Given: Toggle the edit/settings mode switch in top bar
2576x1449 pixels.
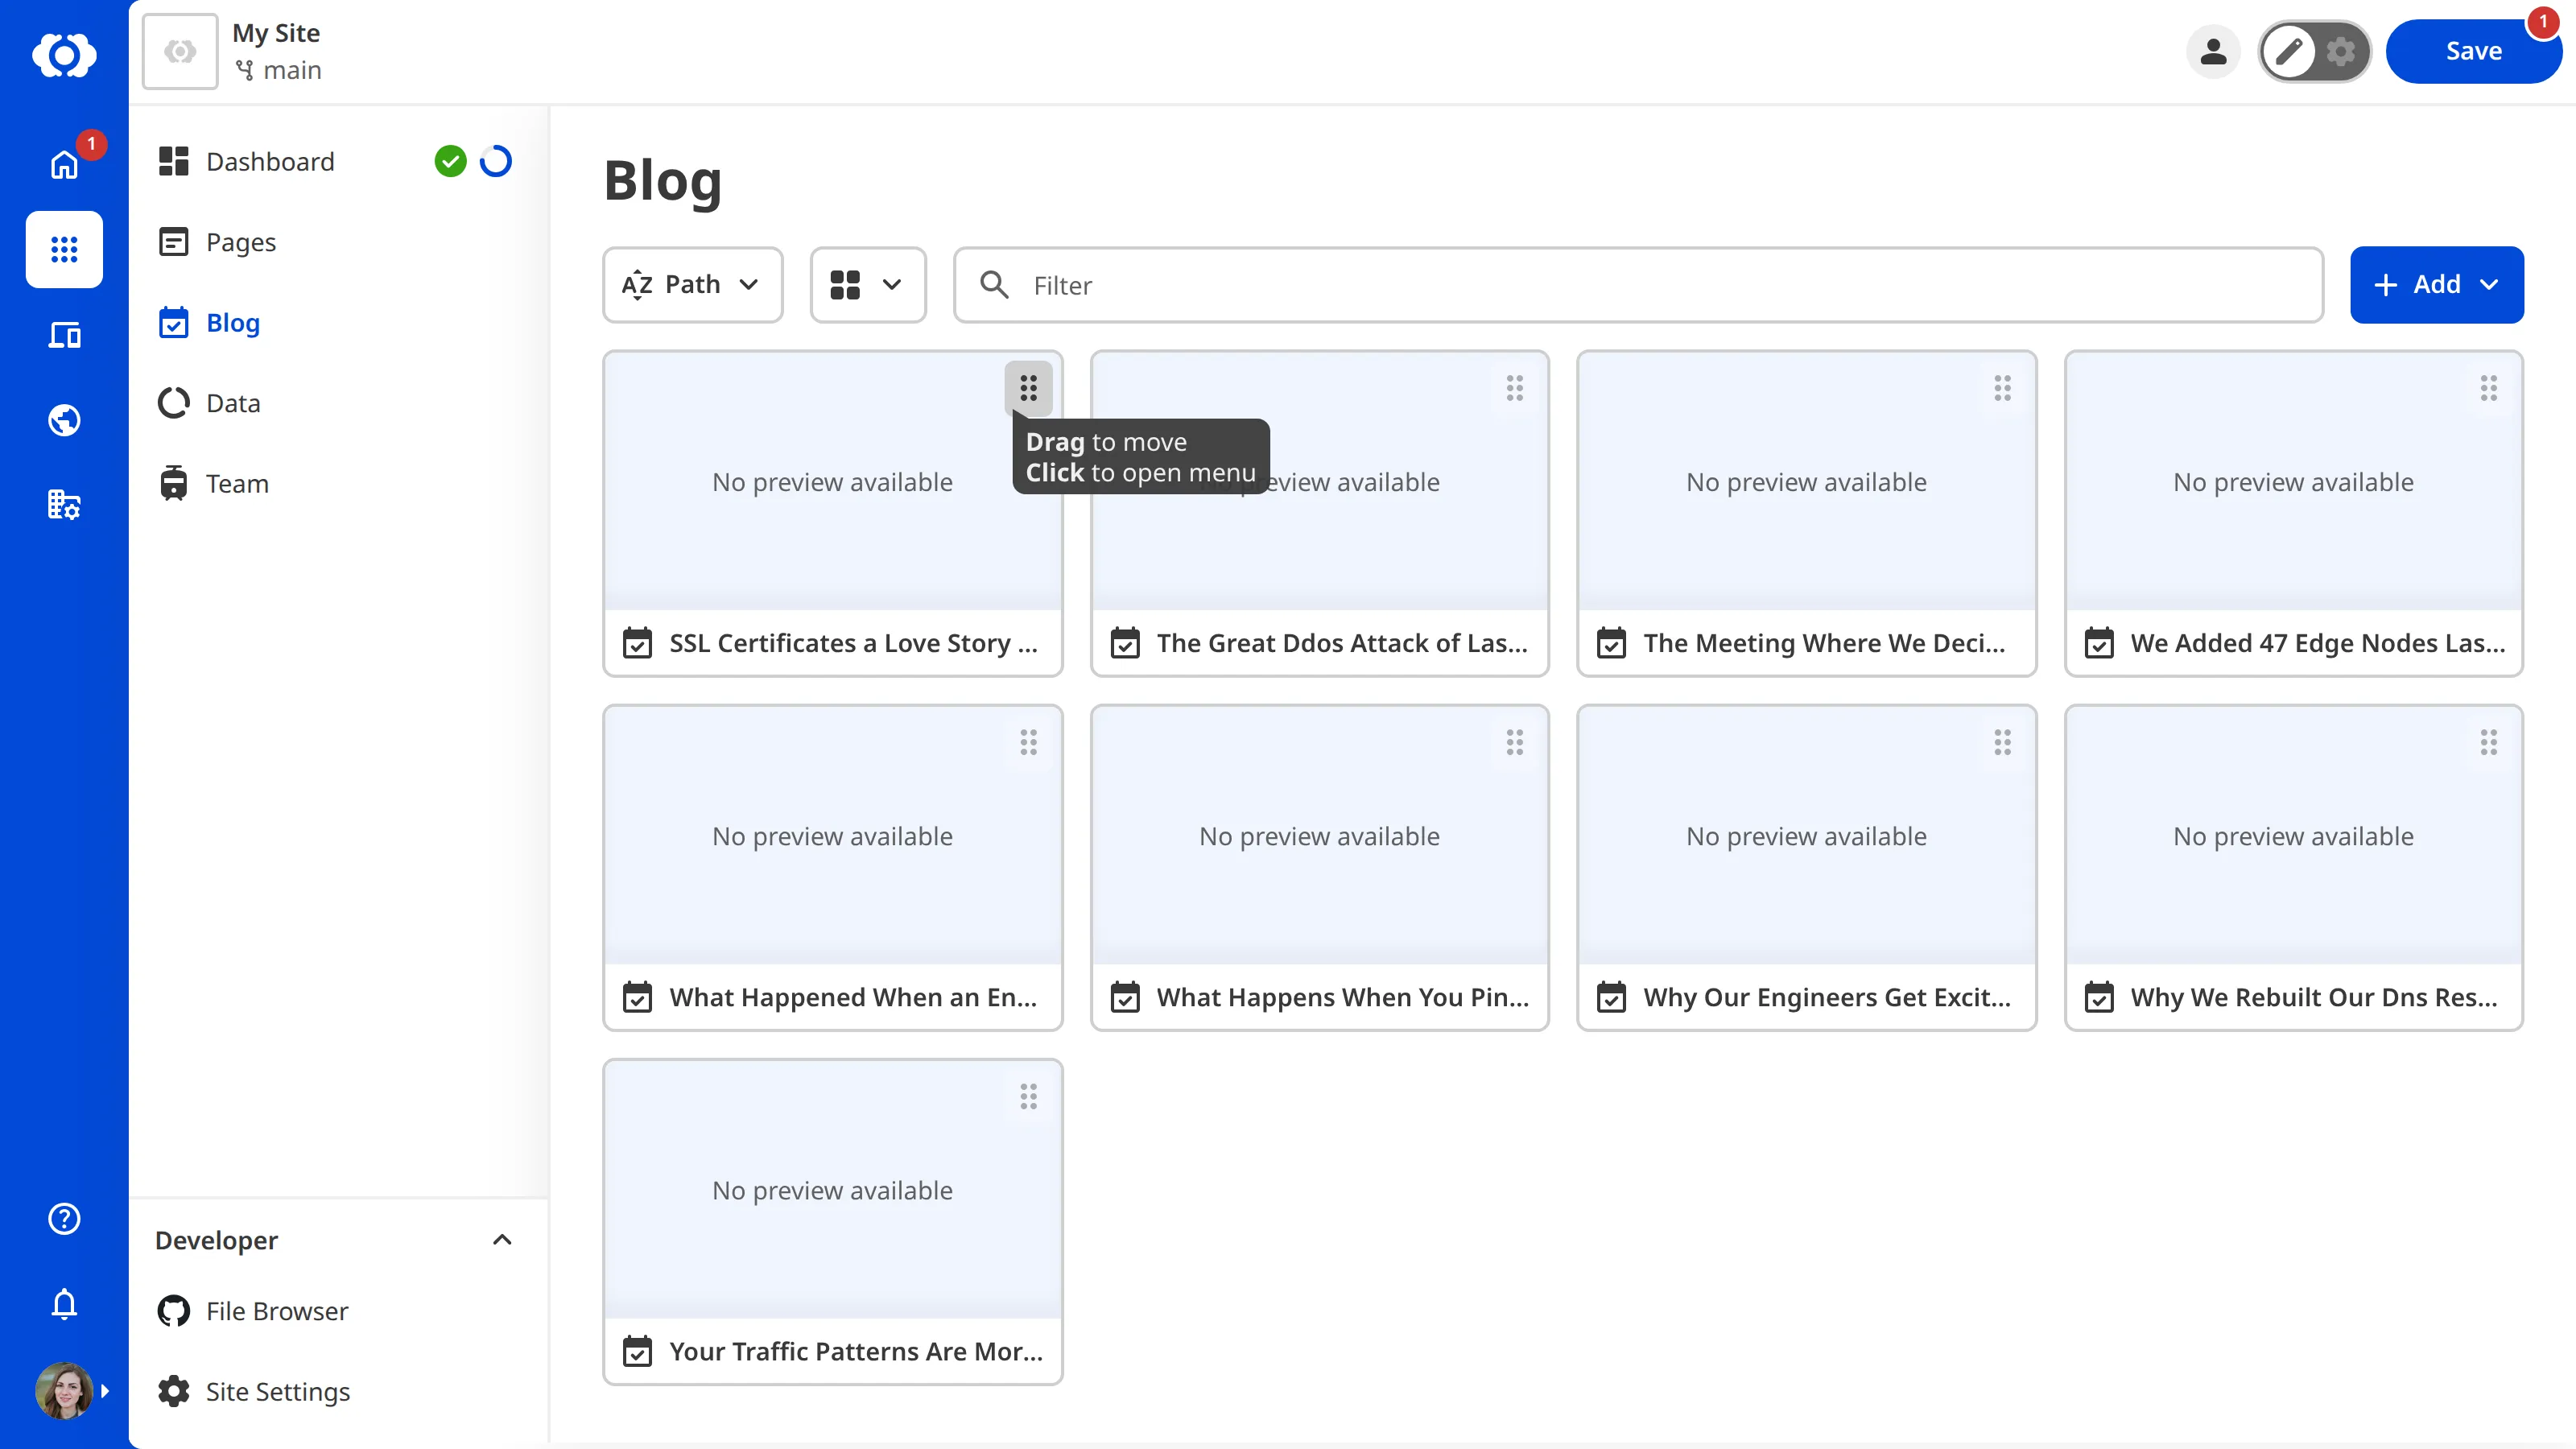Looking at the screenshot, I should [2314, 52].
